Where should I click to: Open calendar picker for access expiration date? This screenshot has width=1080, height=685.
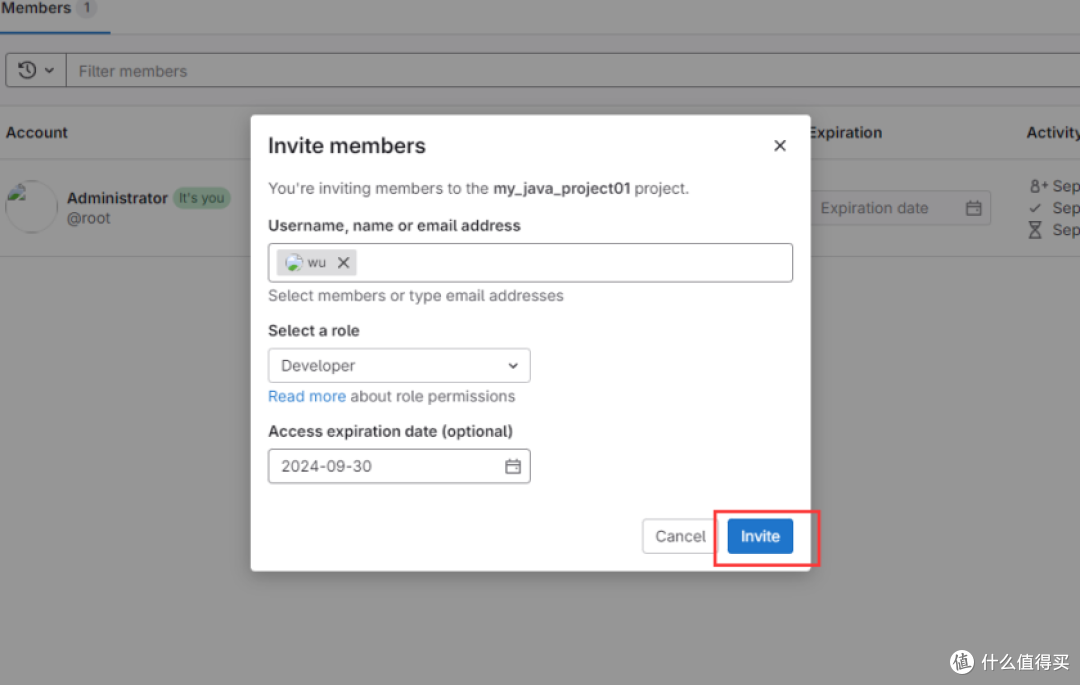click(x=512, y=467)
